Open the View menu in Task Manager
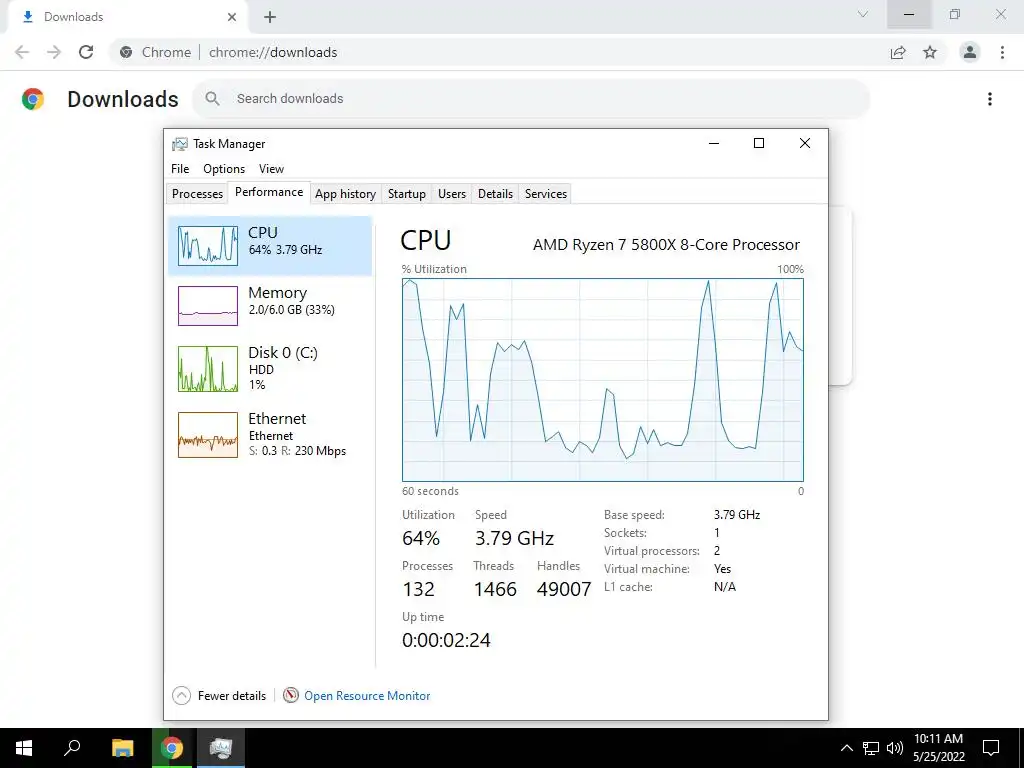Screen dimensions: 1024x768 tap(271, 168)
